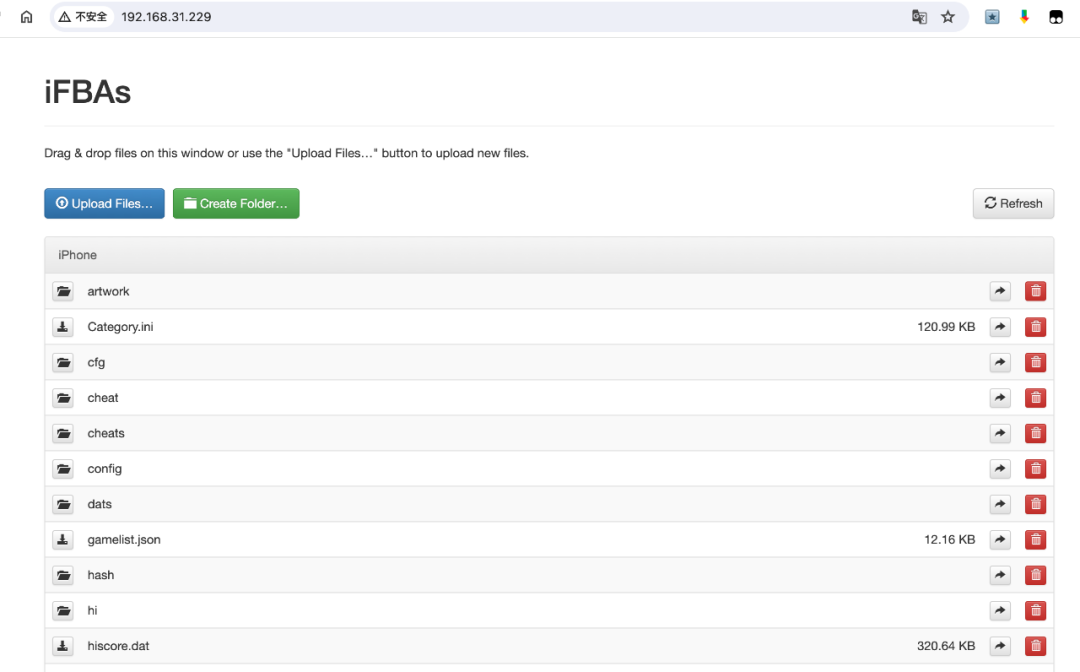
Task: Open the black mask-shaped browser extension
Action: [1056, 17]
